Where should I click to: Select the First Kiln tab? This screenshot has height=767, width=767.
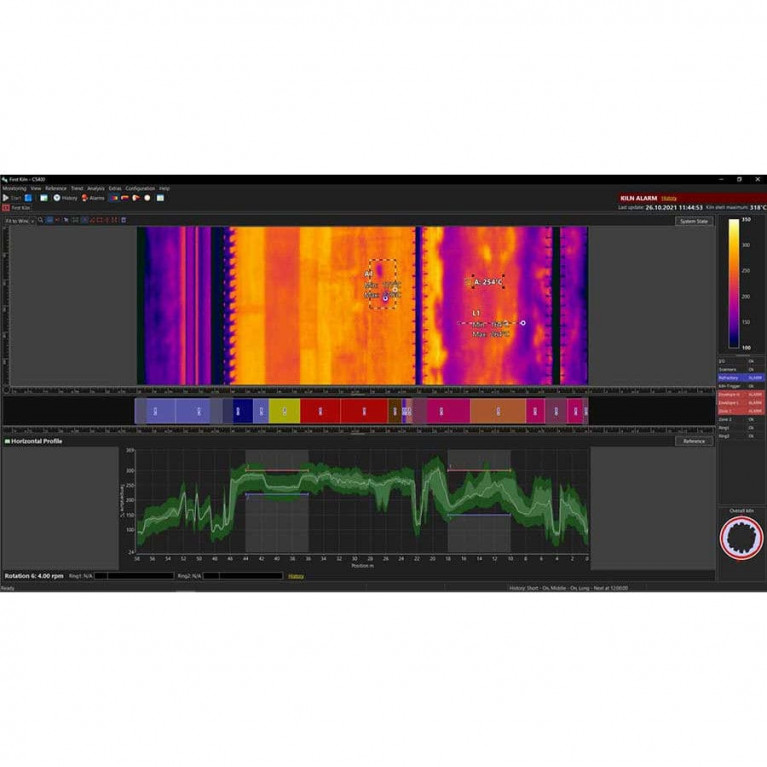click(17, 208)
